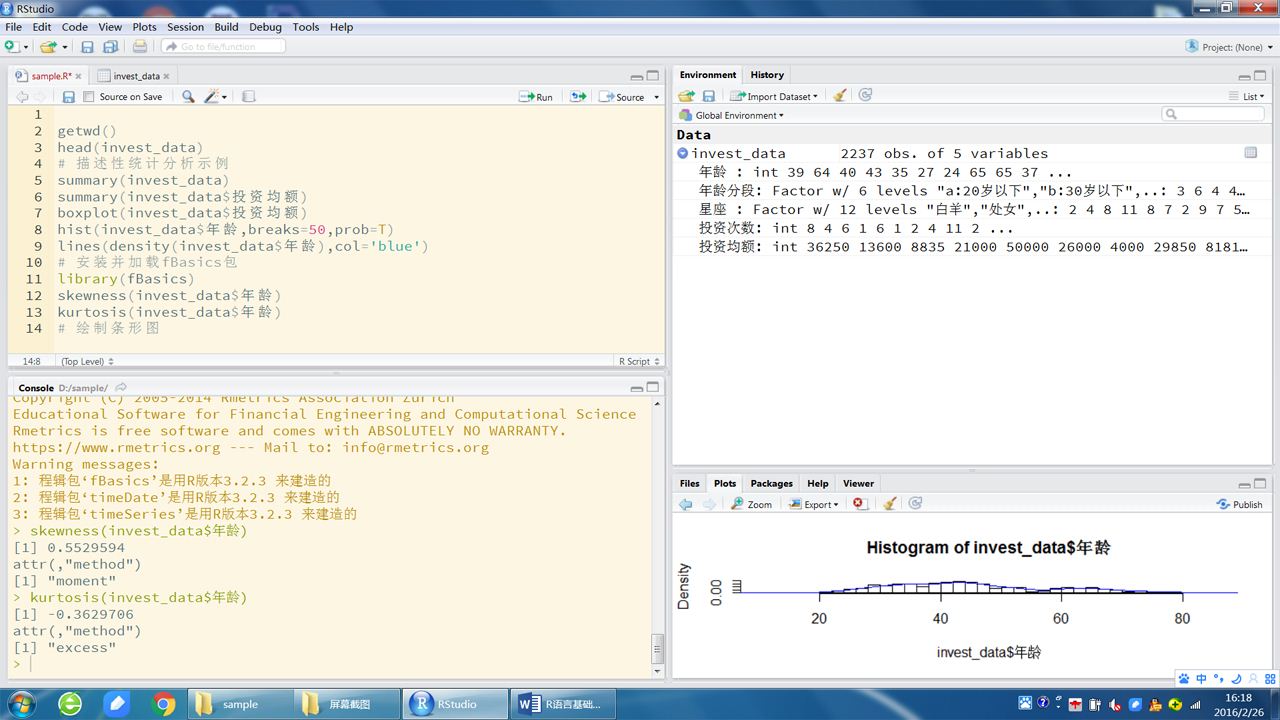Screen dimensions: 1280x720
Task: Open find/replace magnifier in the editor
Action: point(188,97)
